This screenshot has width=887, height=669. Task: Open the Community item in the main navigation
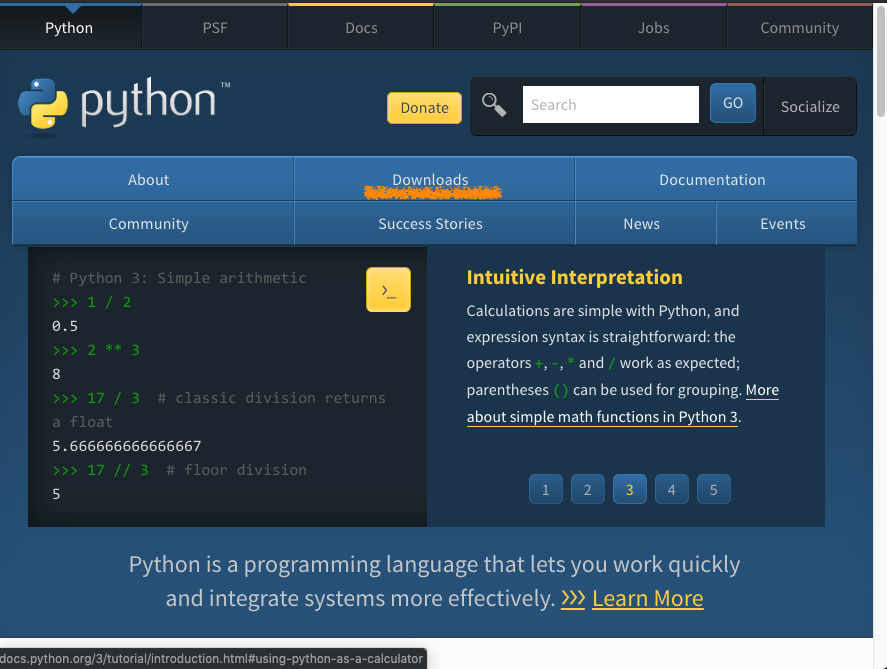(x=153, y=223)
